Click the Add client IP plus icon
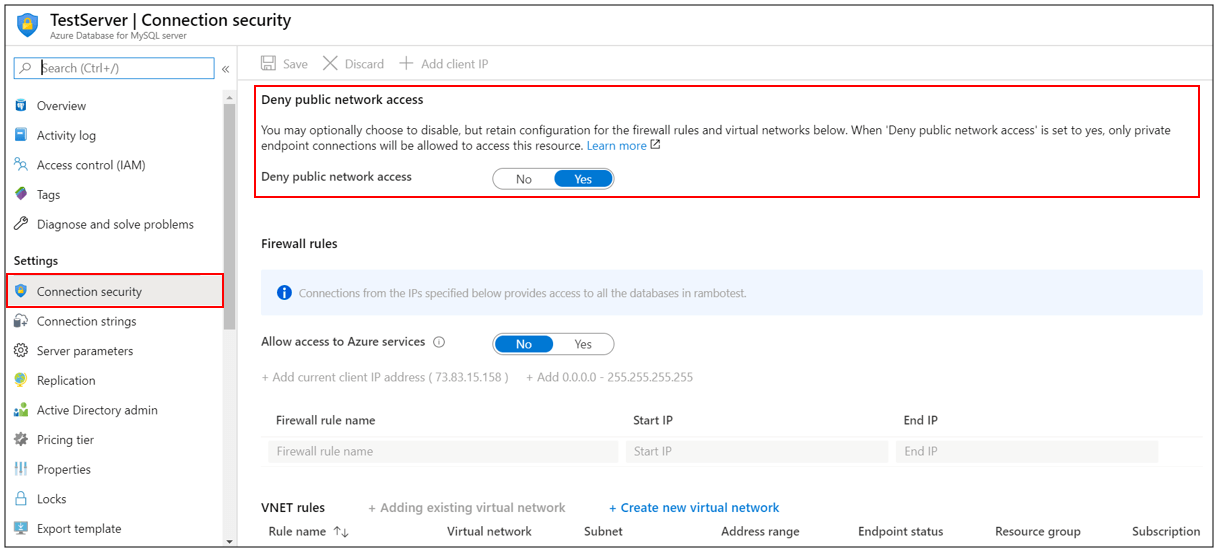Viewport: 1218px width, 552px height. pos(406,63)
